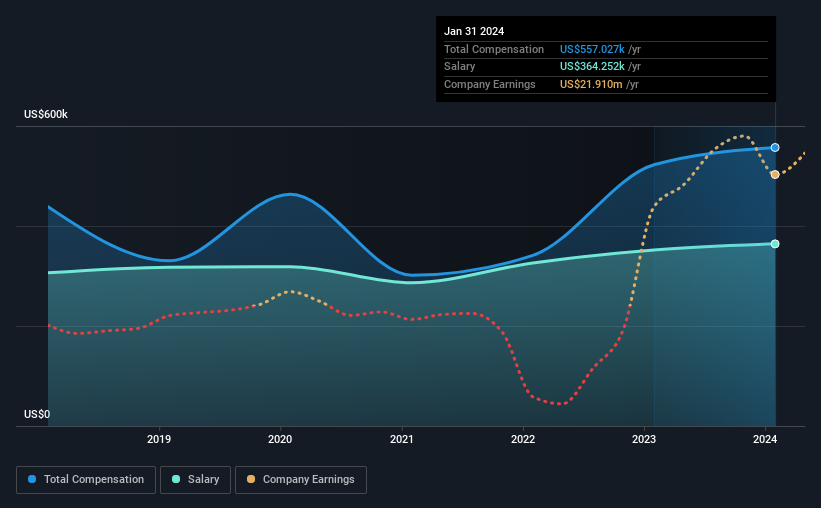Screen dimensions: 821x508
Task: Click the 2020 x-axis label
Action: pos(280,439)
